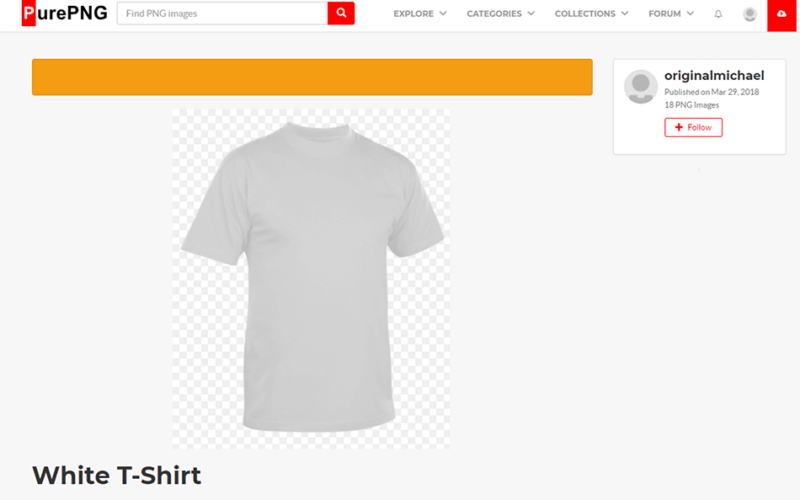
Task: Focus the Find PNG images search field
Action: (x=222, y=13)
